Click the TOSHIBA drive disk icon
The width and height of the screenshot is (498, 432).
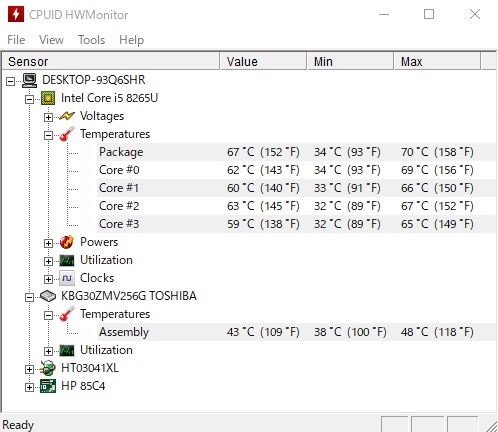click(48, 296)
